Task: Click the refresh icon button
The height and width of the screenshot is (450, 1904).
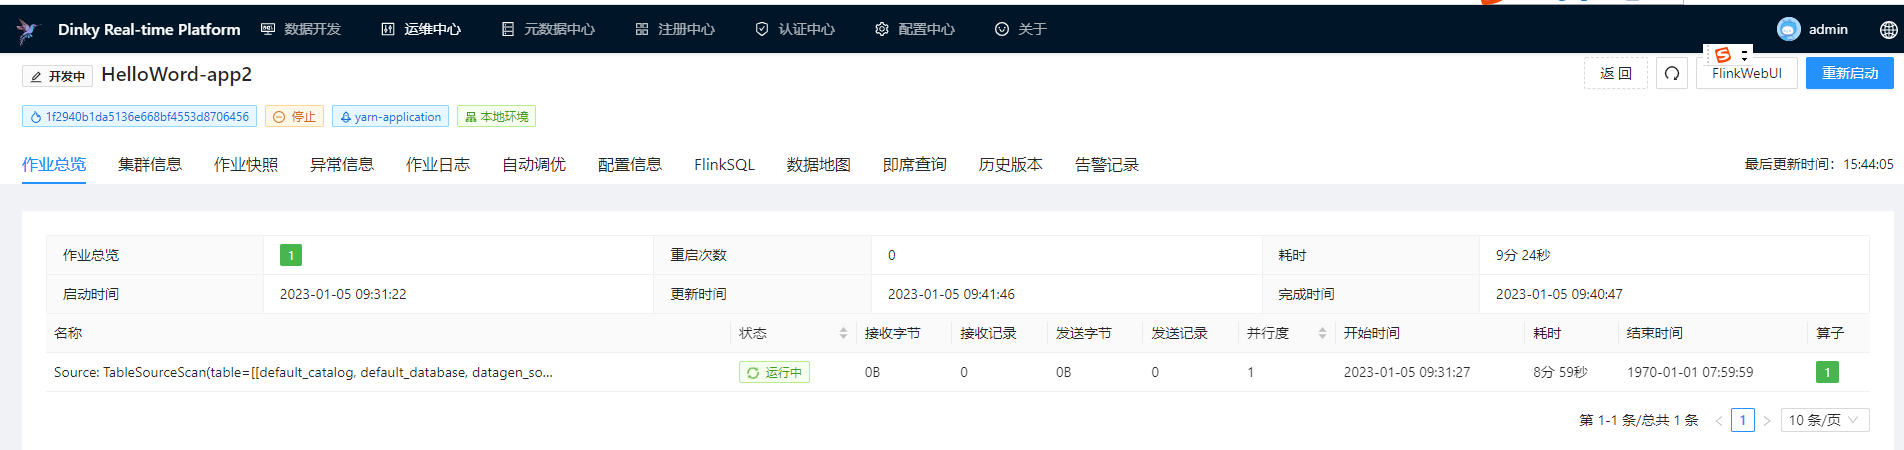Action: (x=1672, y=73)
